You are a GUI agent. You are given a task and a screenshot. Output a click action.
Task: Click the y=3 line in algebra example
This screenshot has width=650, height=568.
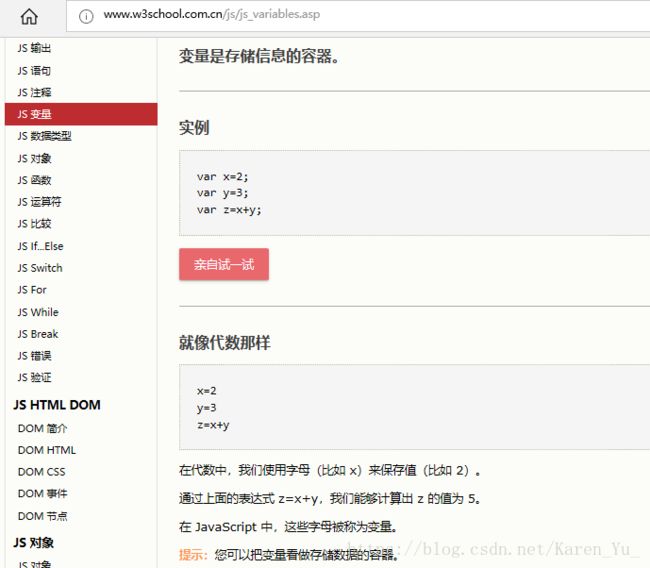coord(206,408)
